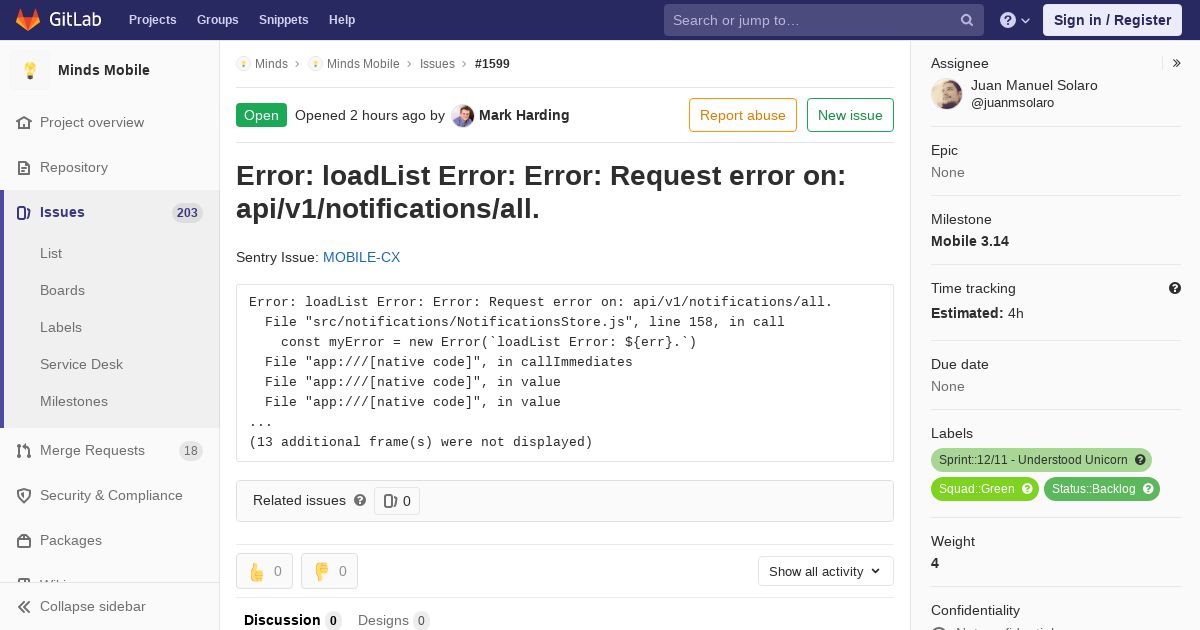The image size is (1200, 630).
Task: Click the Time tracking help icon
Action: point(1175,288)
